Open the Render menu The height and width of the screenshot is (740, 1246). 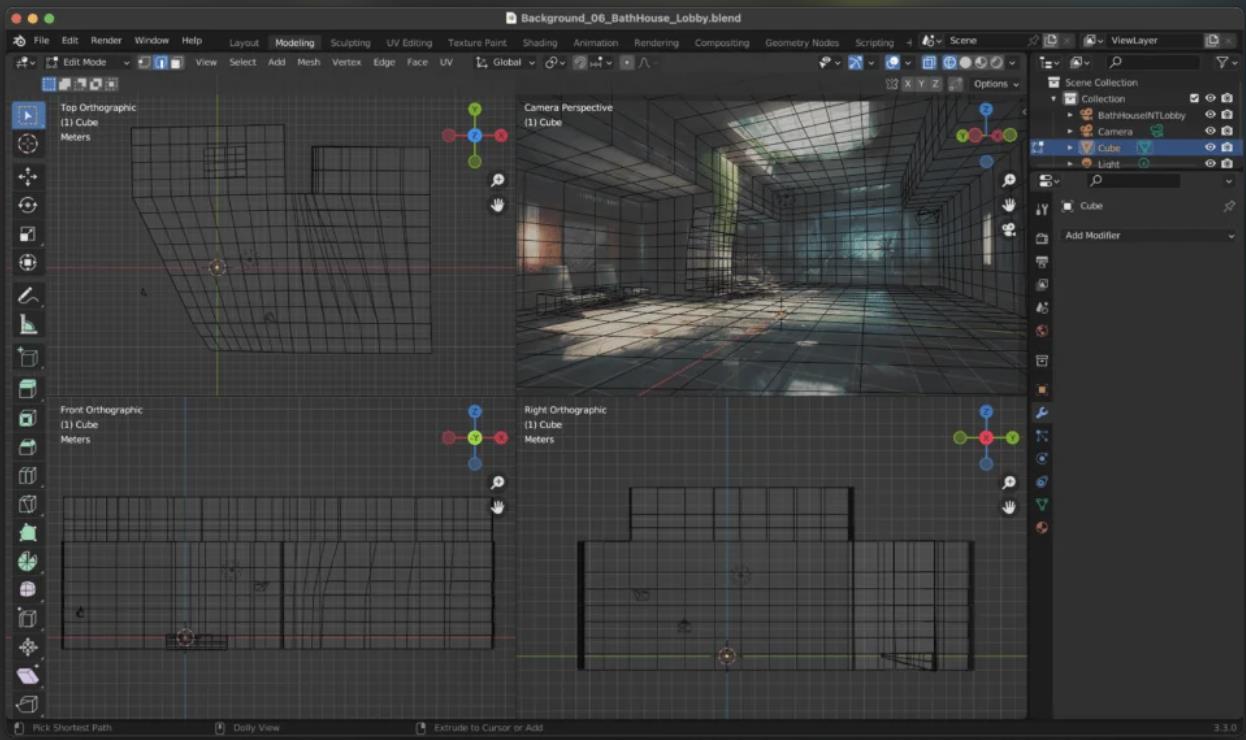point(106,41)
